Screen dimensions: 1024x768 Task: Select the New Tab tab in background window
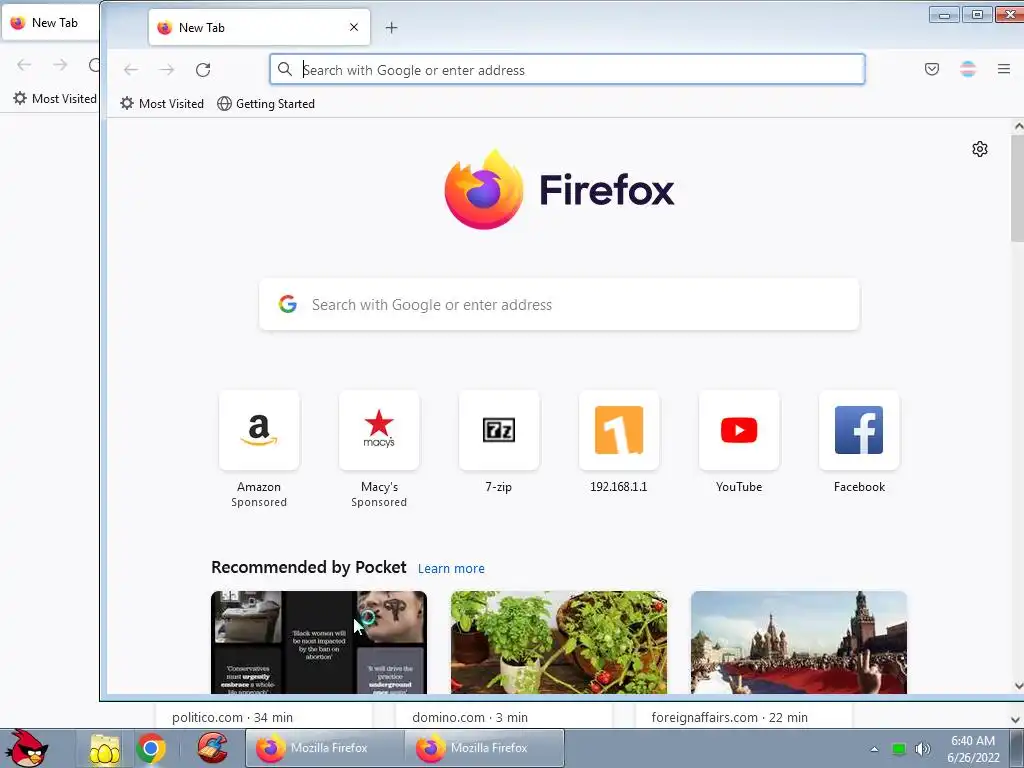point(50,23)
